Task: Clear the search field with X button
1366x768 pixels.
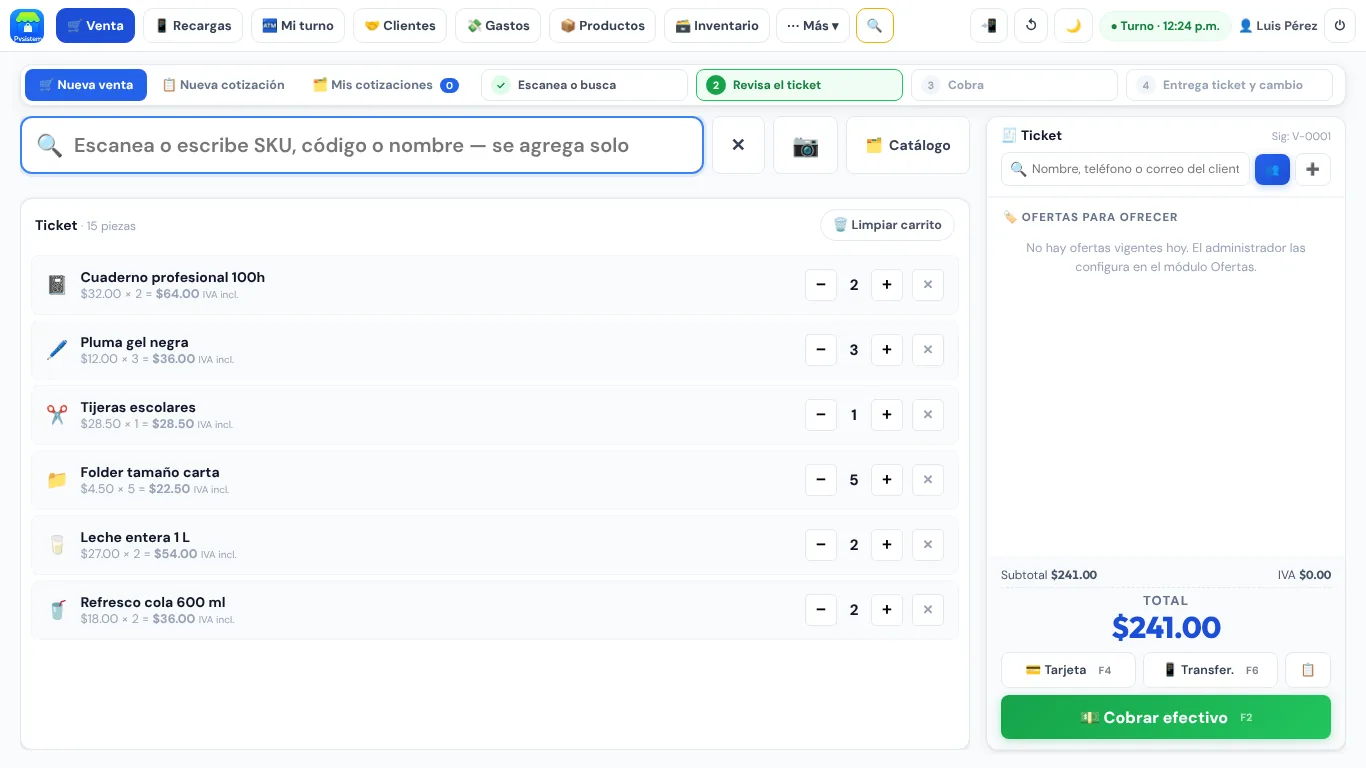Action: pyautogui.click(x=738, y=145)
